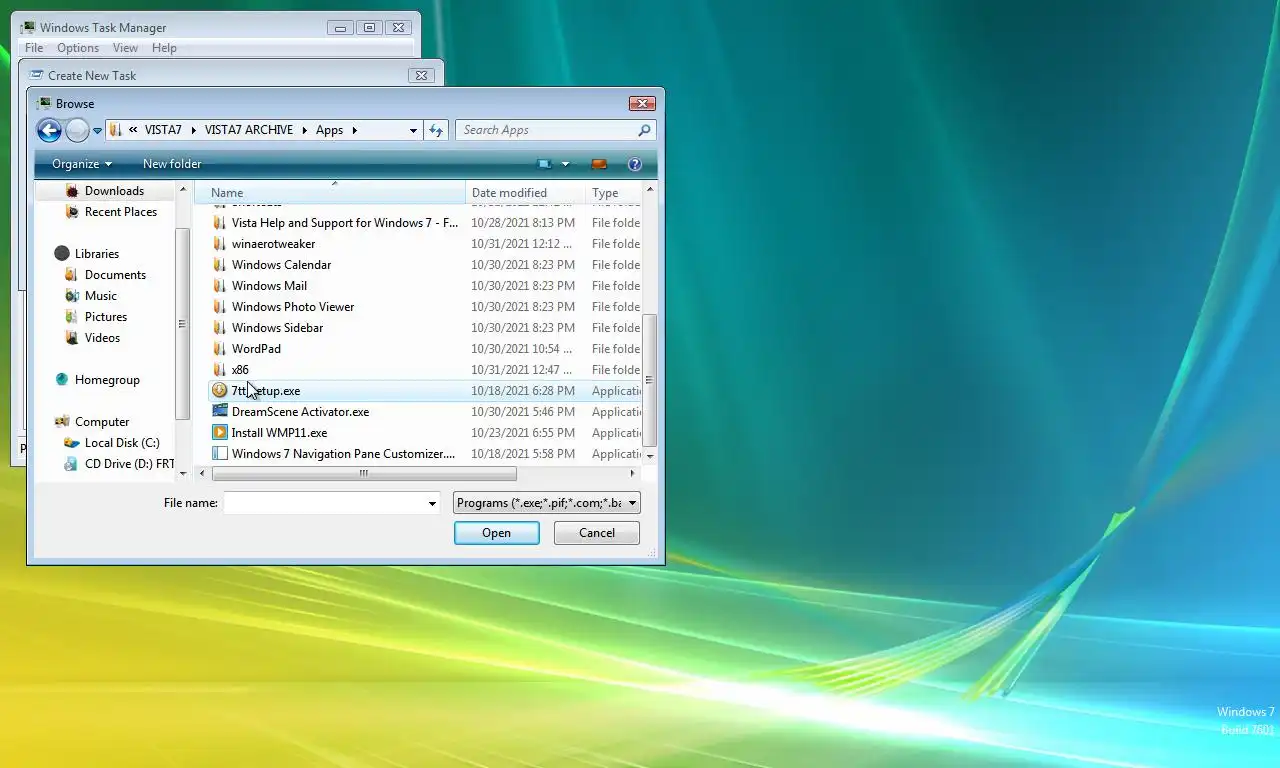Select the x86 folder
The width and height of the screenshot is (1280, 768).
pos(240,370)
